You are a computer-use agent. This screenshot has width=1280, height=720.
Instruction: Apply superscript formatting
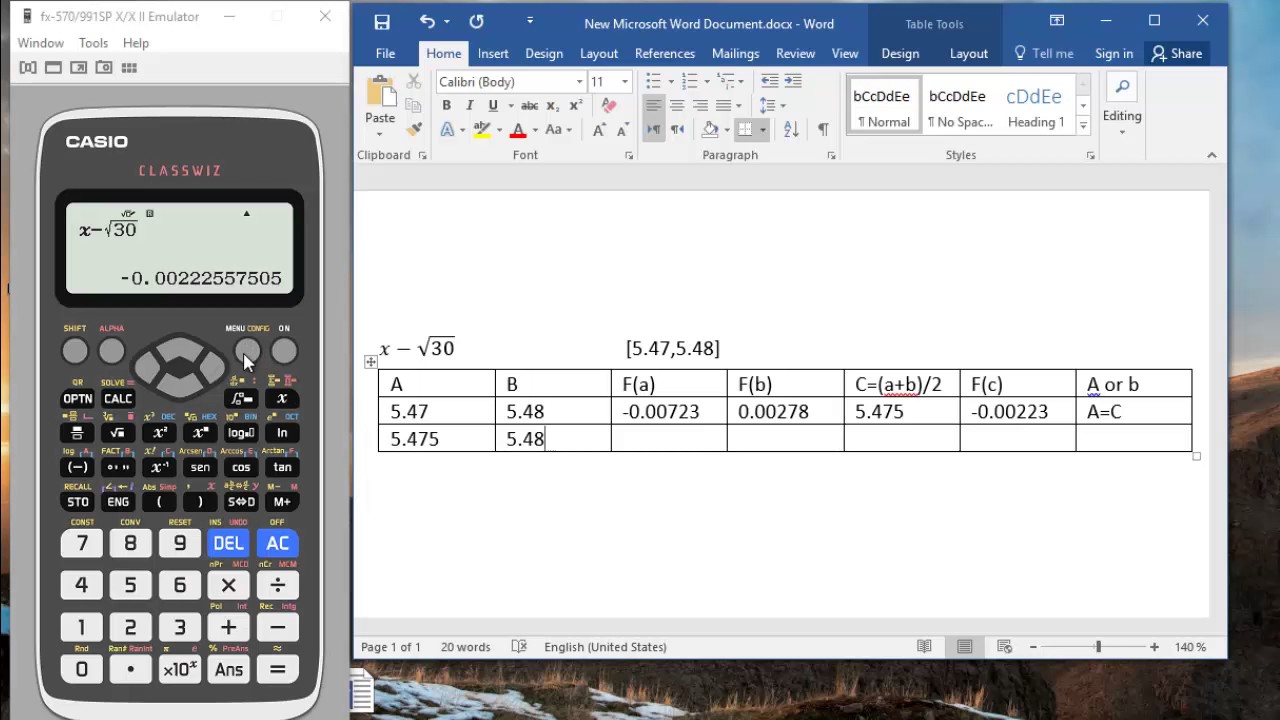575,106
